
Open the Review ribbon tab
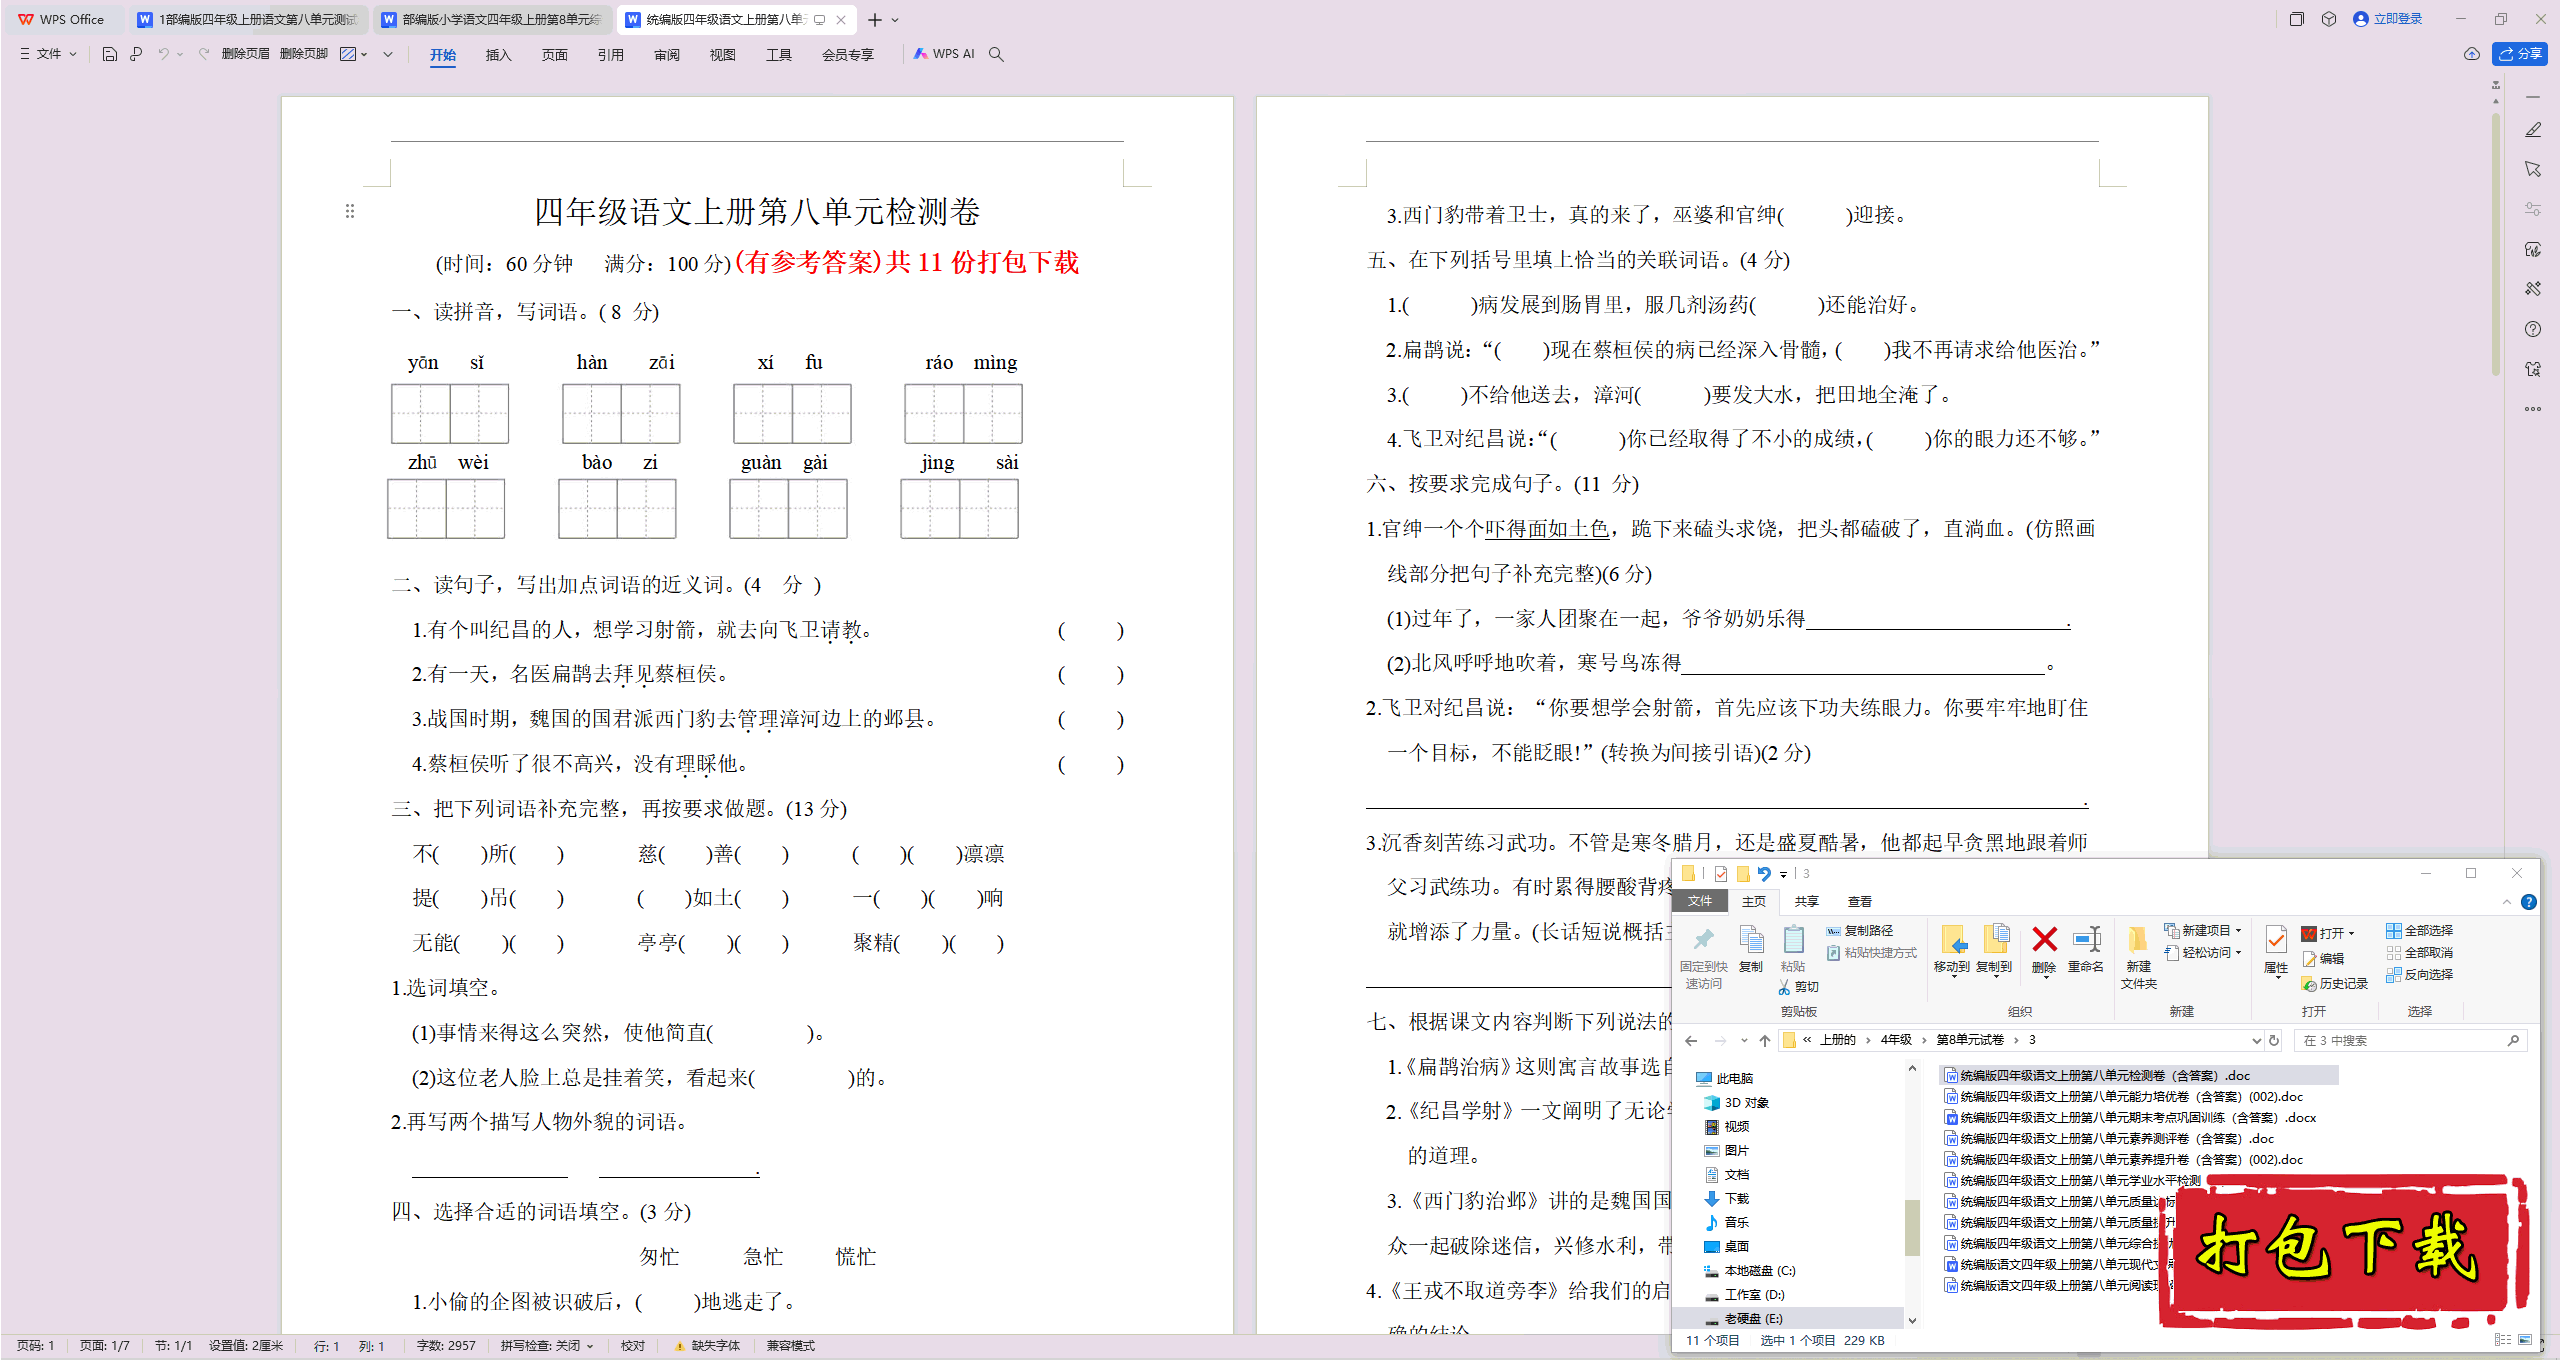[x=666, y=55]
